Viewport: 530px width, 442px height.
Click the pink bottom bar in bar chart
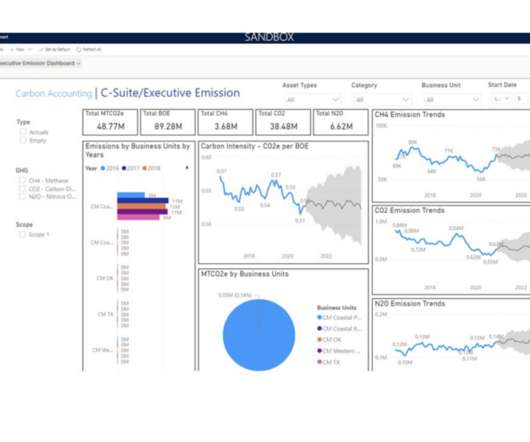tap(138, 217)
